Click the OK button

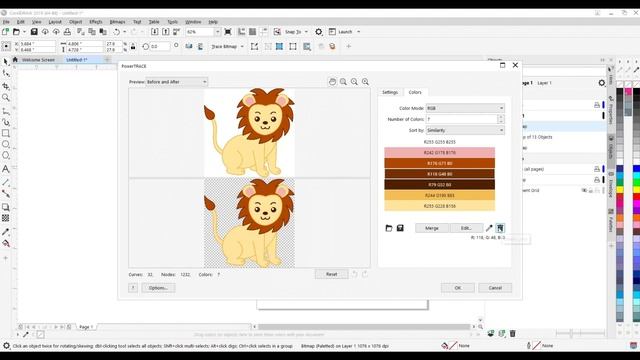click(x=458, y=288)
